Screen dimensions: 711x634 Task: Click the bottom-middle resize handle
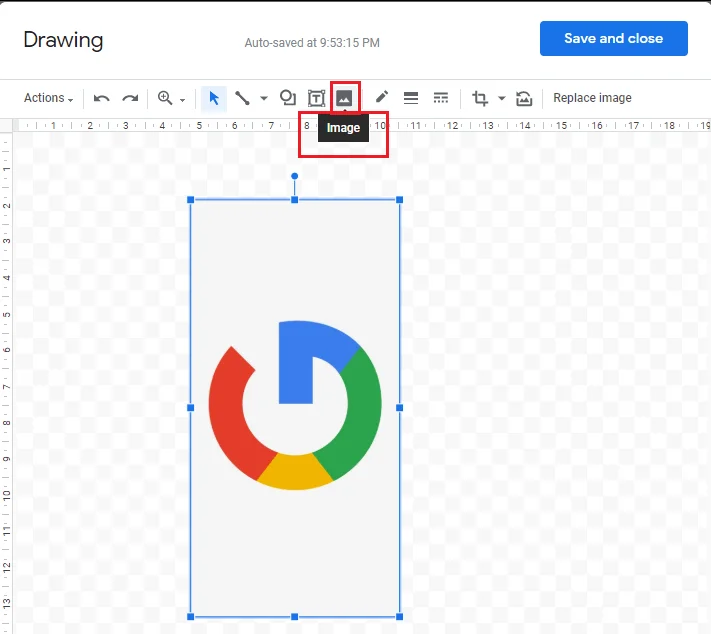295,616
